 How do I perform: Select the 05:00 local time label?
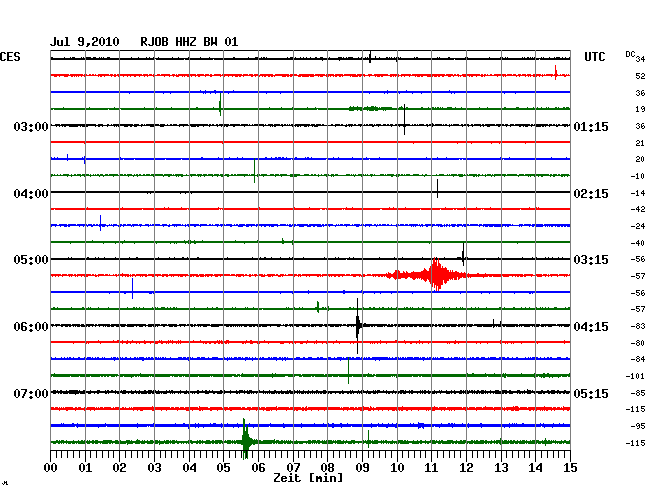coord(31,260)
